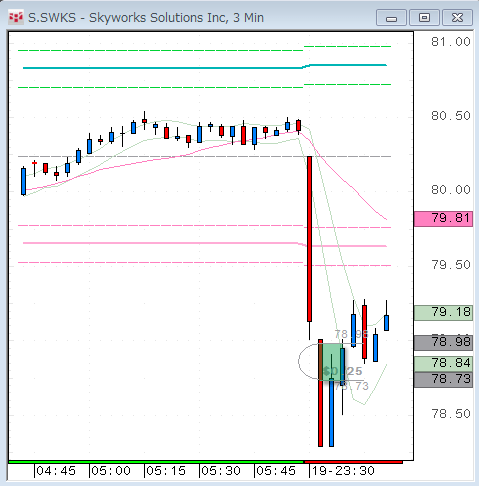
Task: Minimize the S.SWKS chart window
Action: pos(391,17)
